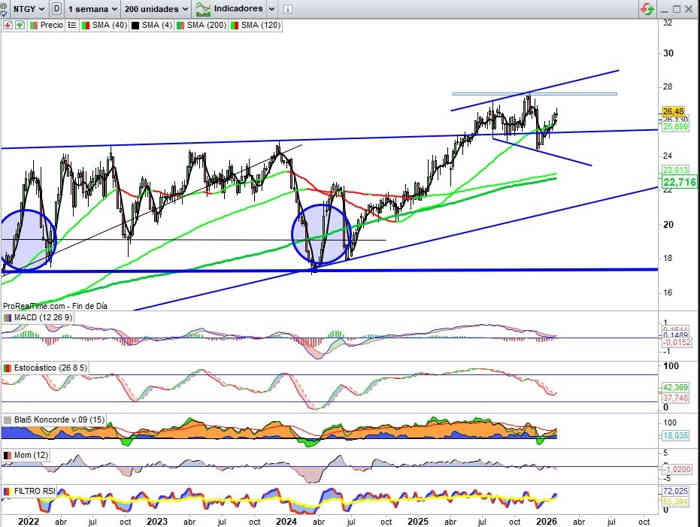Screen dimensions: 700x527
Task: Click the Blai5 Koncorde panel icon
Action: click(7, 418)
